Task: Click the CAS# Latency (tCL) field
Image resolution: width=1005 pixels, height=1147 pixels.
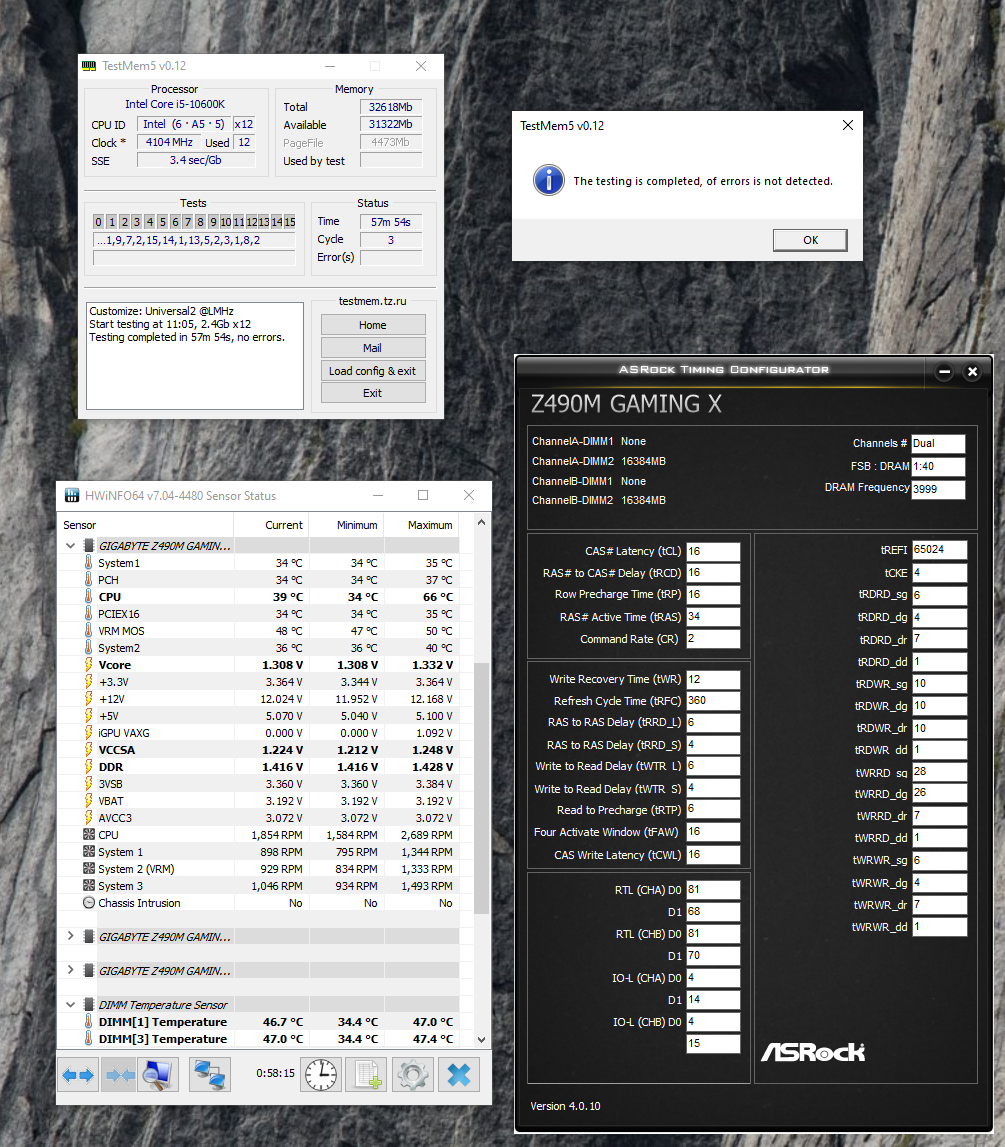Action: (713, 552)
